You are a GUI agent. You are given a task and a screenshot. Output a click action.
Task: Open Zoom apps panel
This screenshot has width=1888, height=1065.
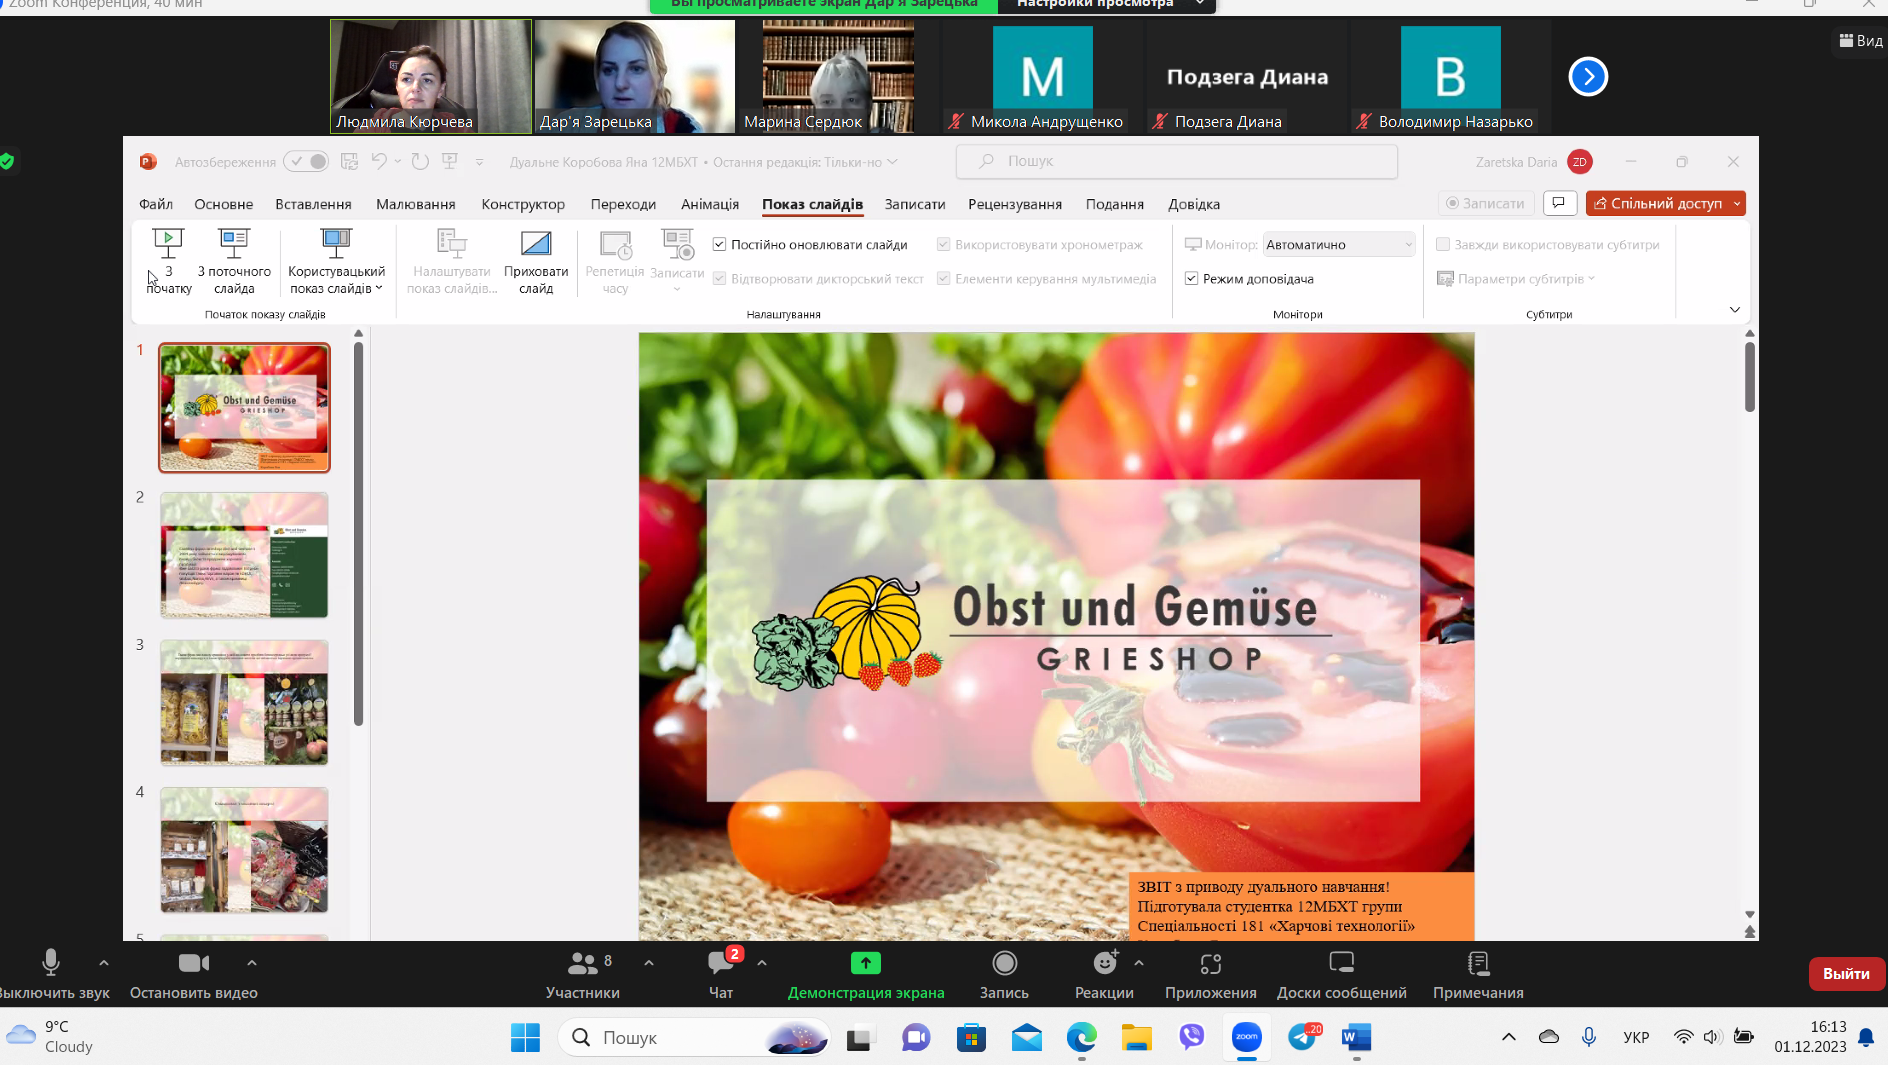[x=1211, y=974]
